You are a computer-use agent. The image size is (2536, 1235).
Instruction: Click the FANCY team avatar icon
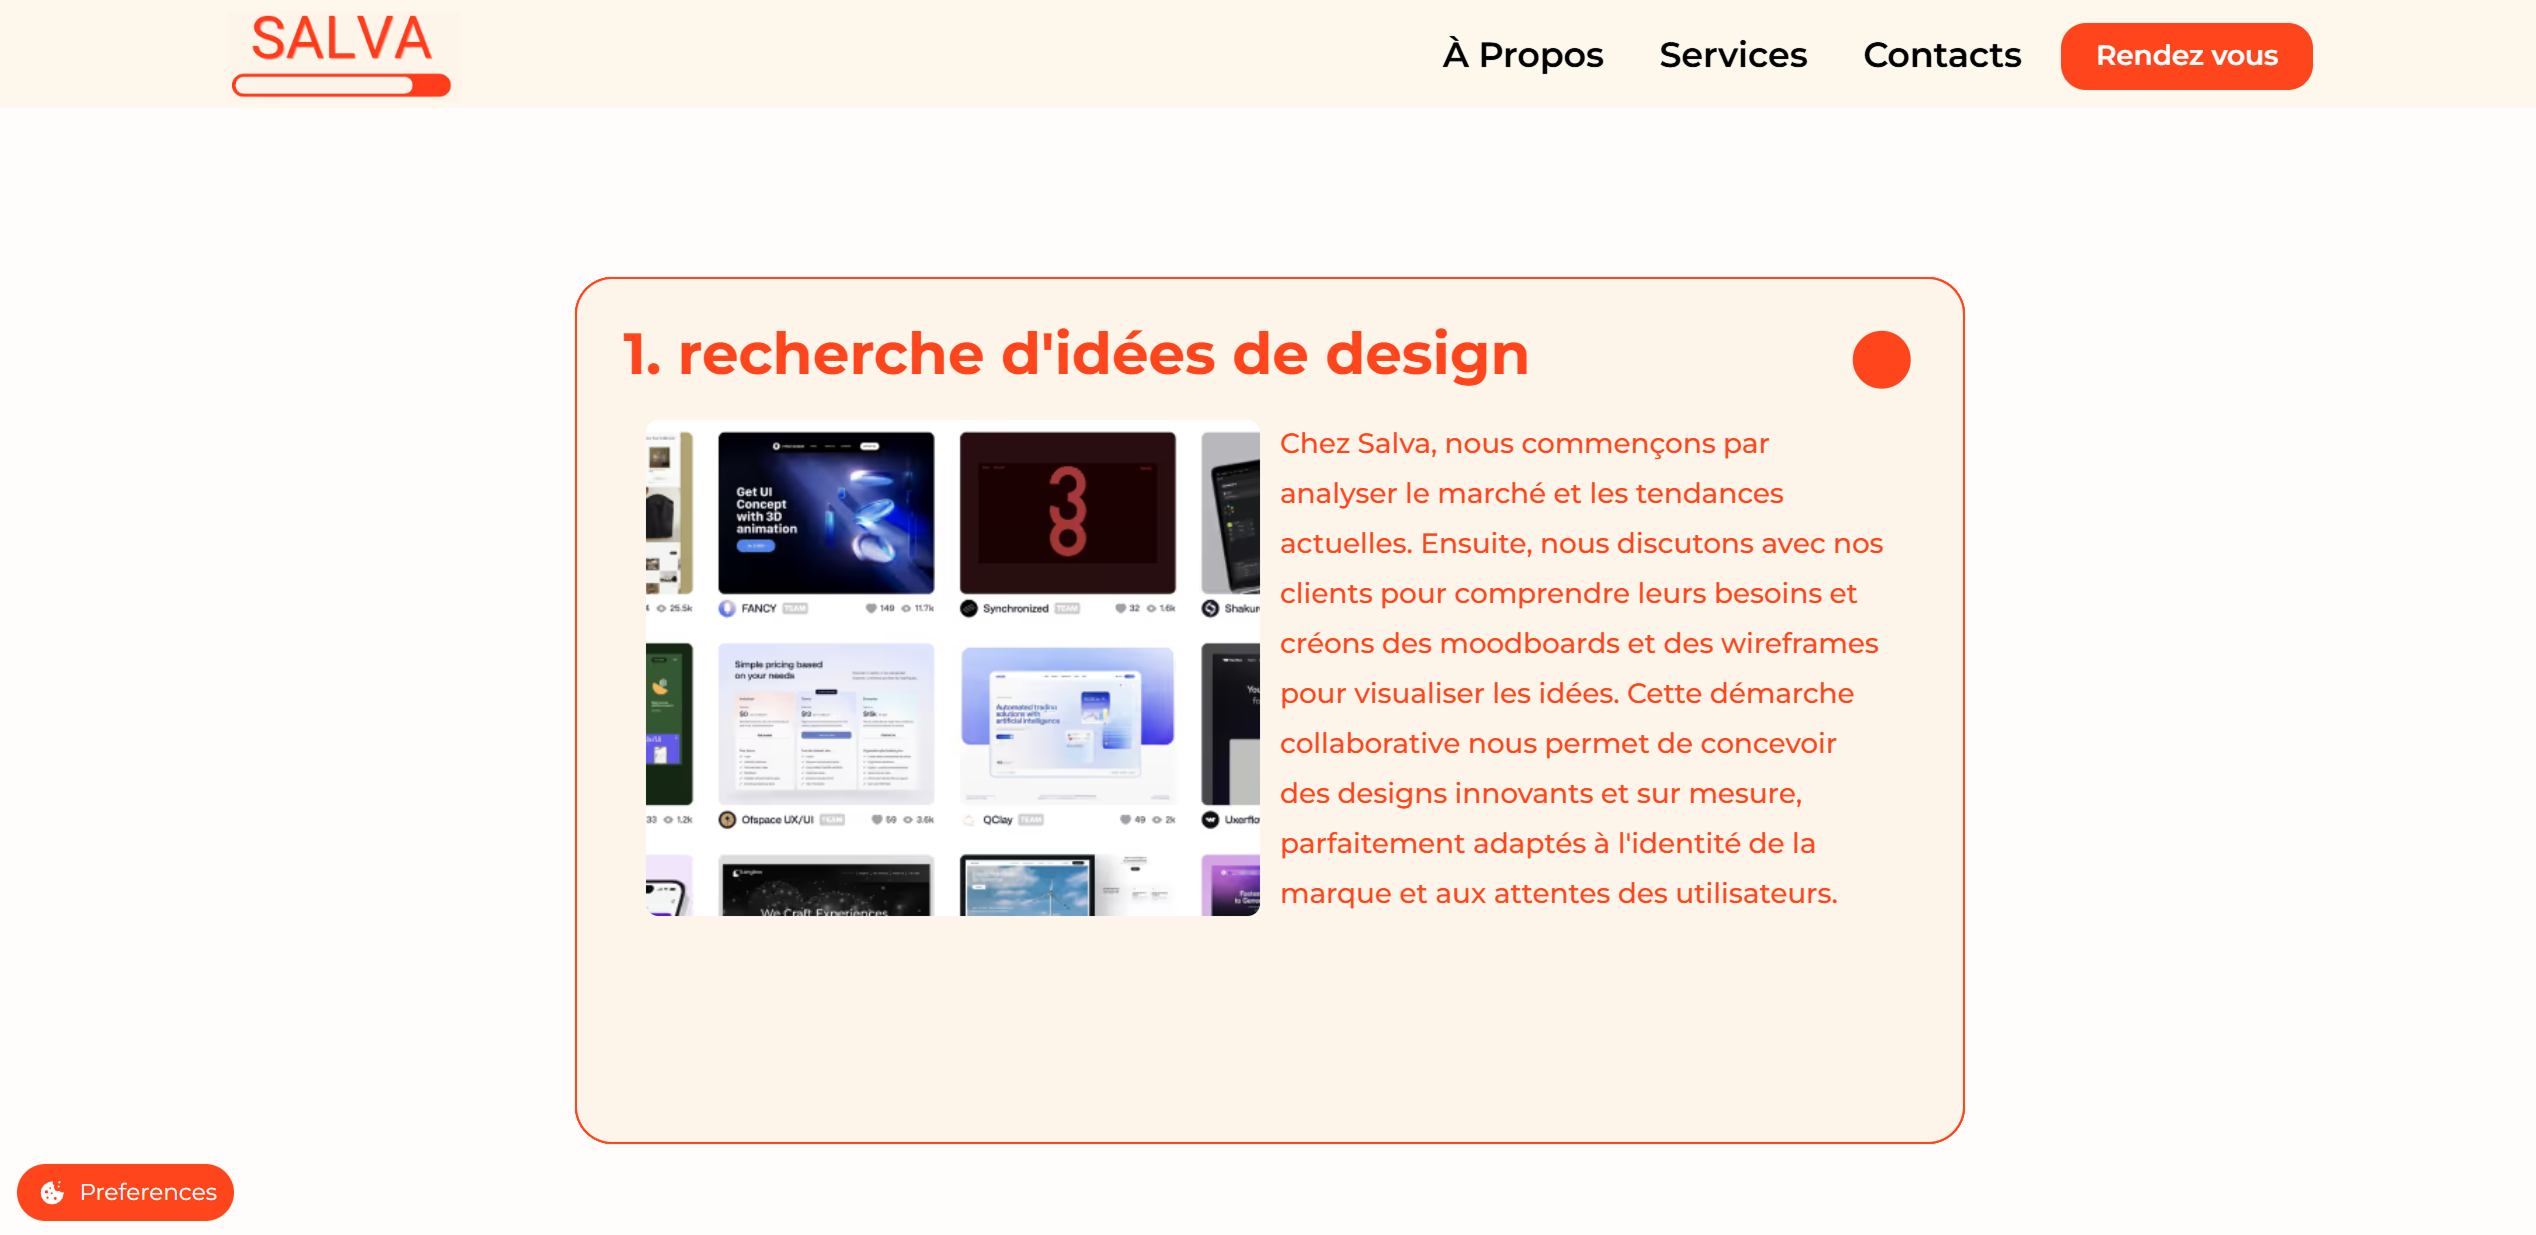click(727, 609)
